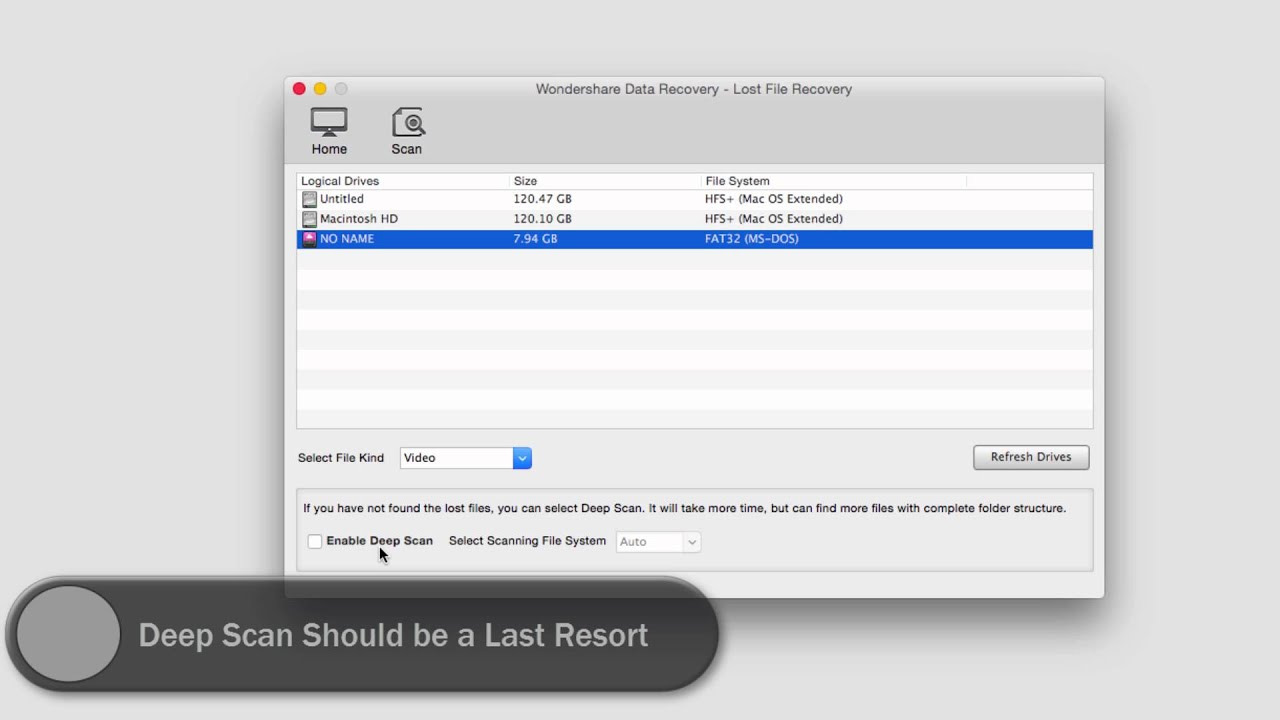Select the Macintosh HD drive icon

(x=309, y=219)
